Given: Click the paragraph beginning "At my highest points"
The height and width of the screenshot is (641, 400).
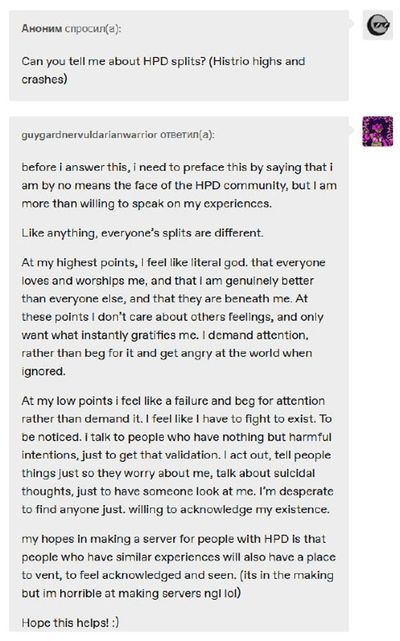Looking at the screenshot, I should coord(173,317).
